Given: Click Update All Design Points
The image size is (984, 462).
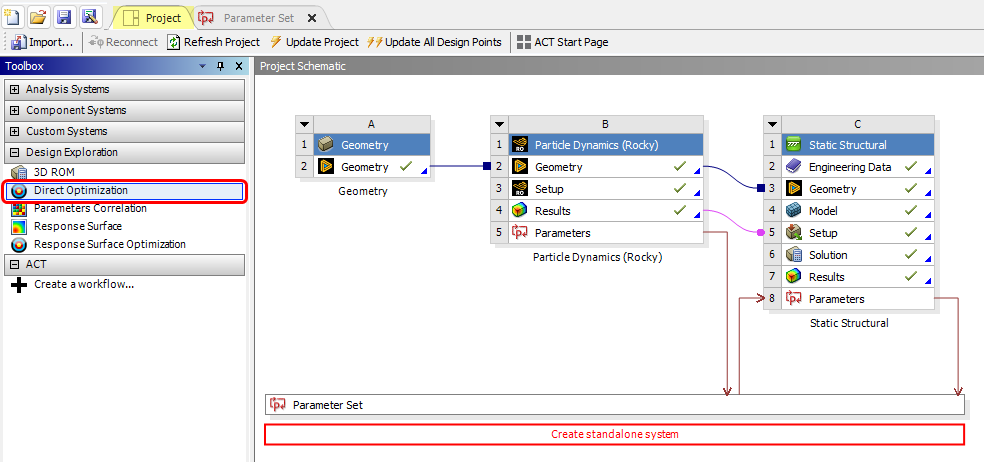Looking at the screenshot, I should [x=434, y=42].
